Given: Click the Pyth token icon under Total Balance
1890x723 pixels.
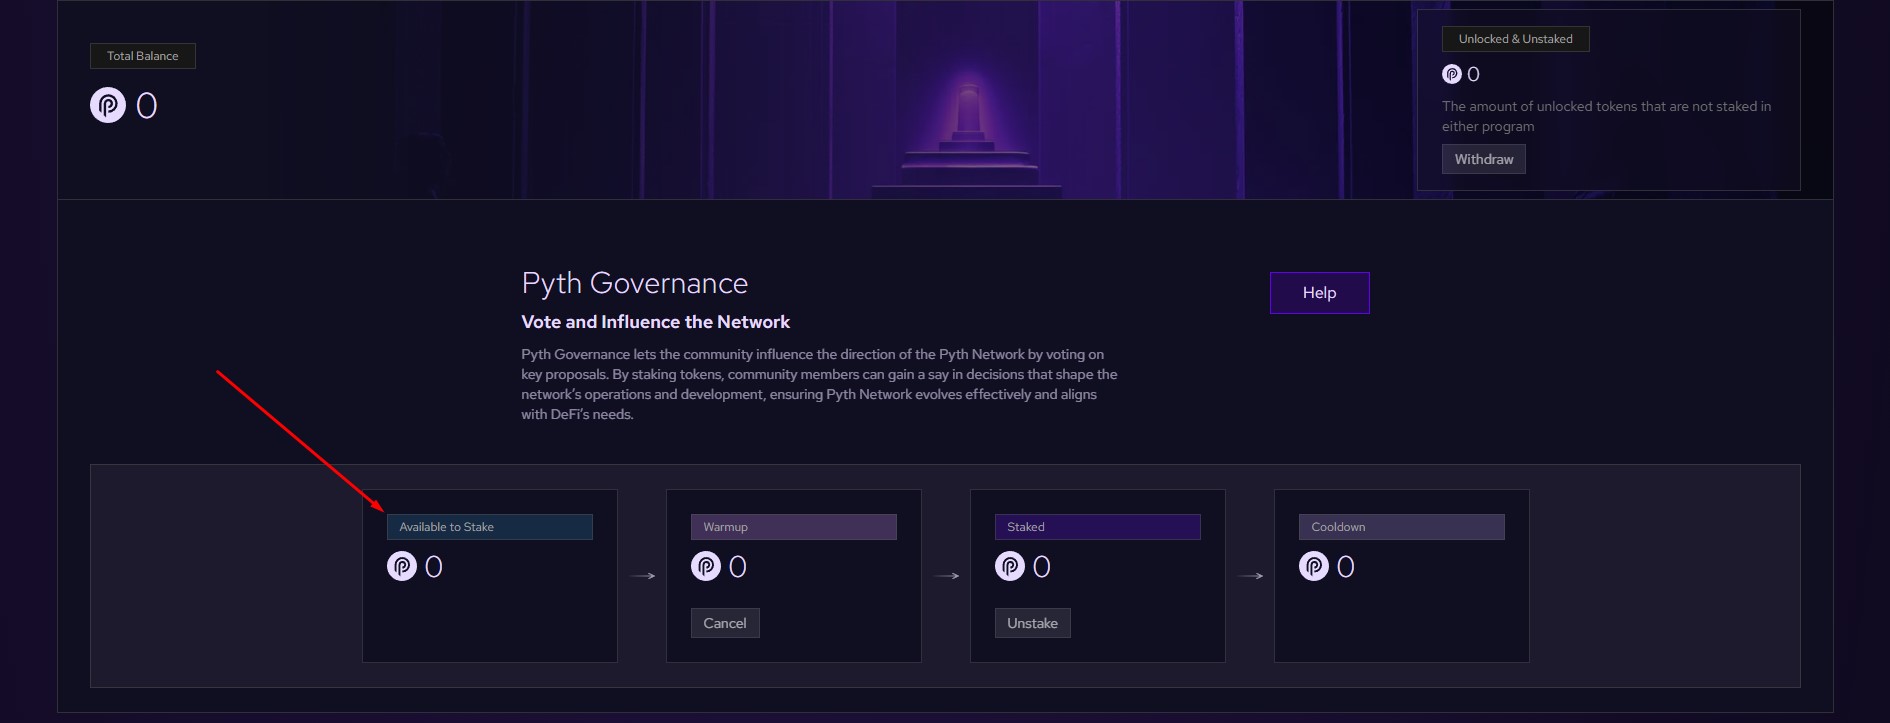Looking at the screenshot, I should click(x=108, y=105).
